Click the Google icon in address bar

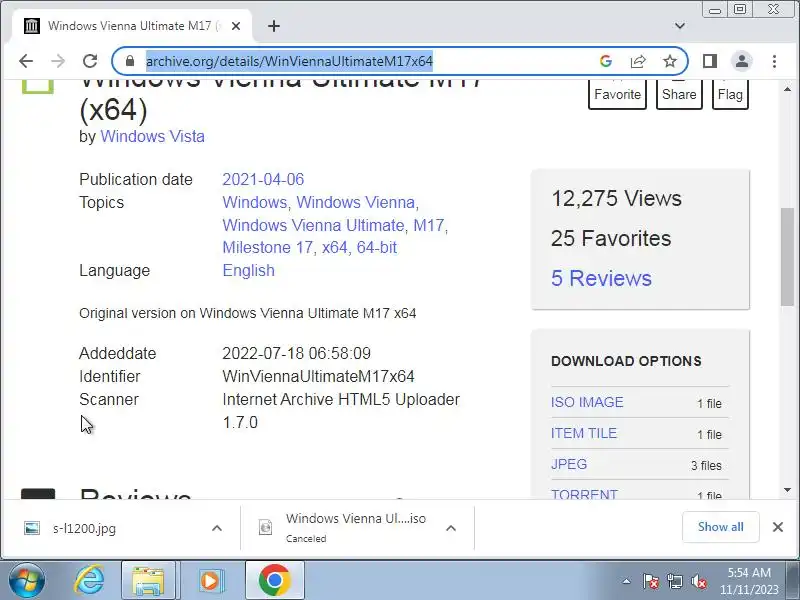606,61
